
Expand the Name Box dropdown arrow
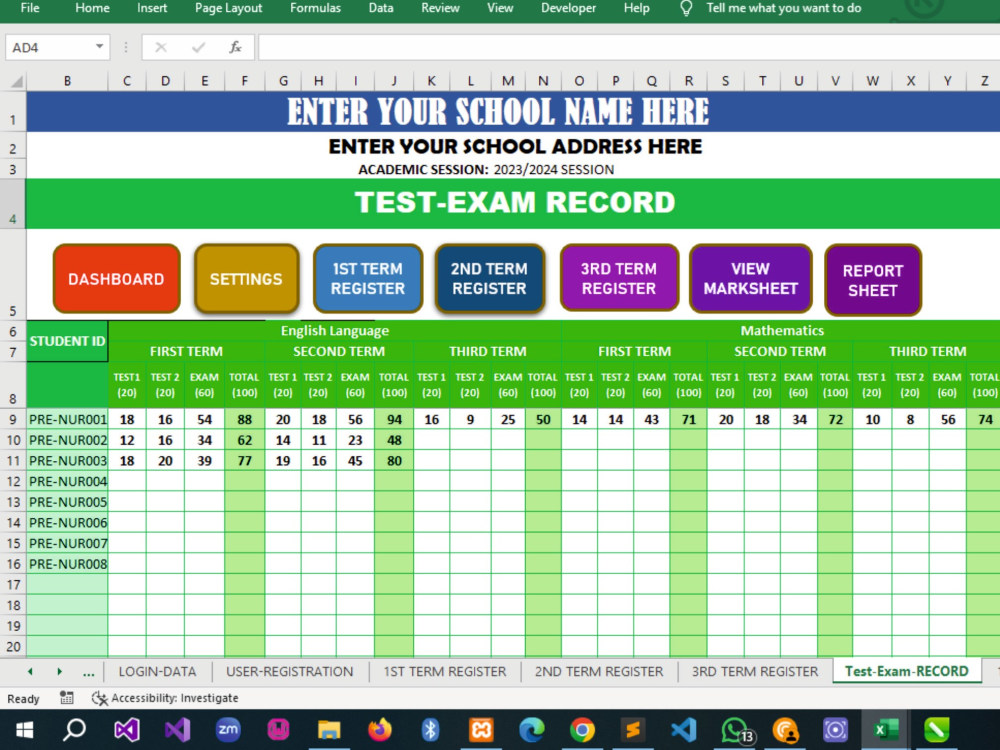click(99, 47)
